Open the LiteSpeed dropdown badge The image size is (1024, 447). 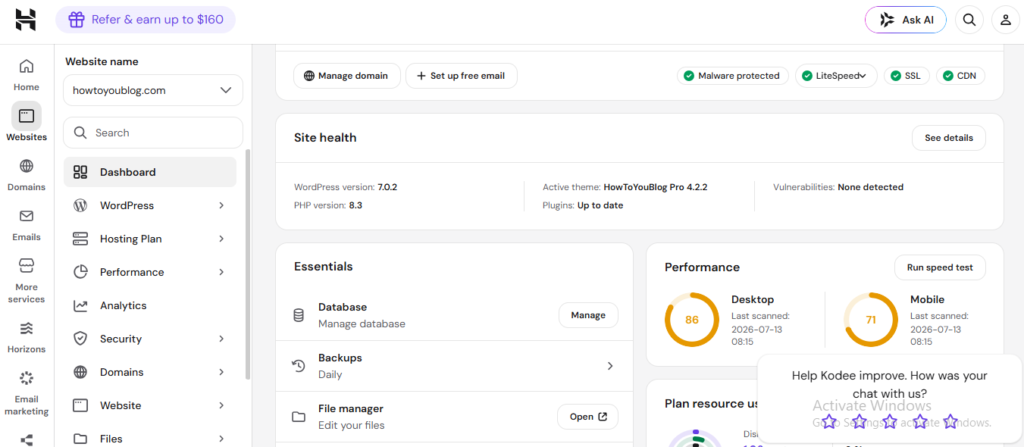tap(837, 76)
